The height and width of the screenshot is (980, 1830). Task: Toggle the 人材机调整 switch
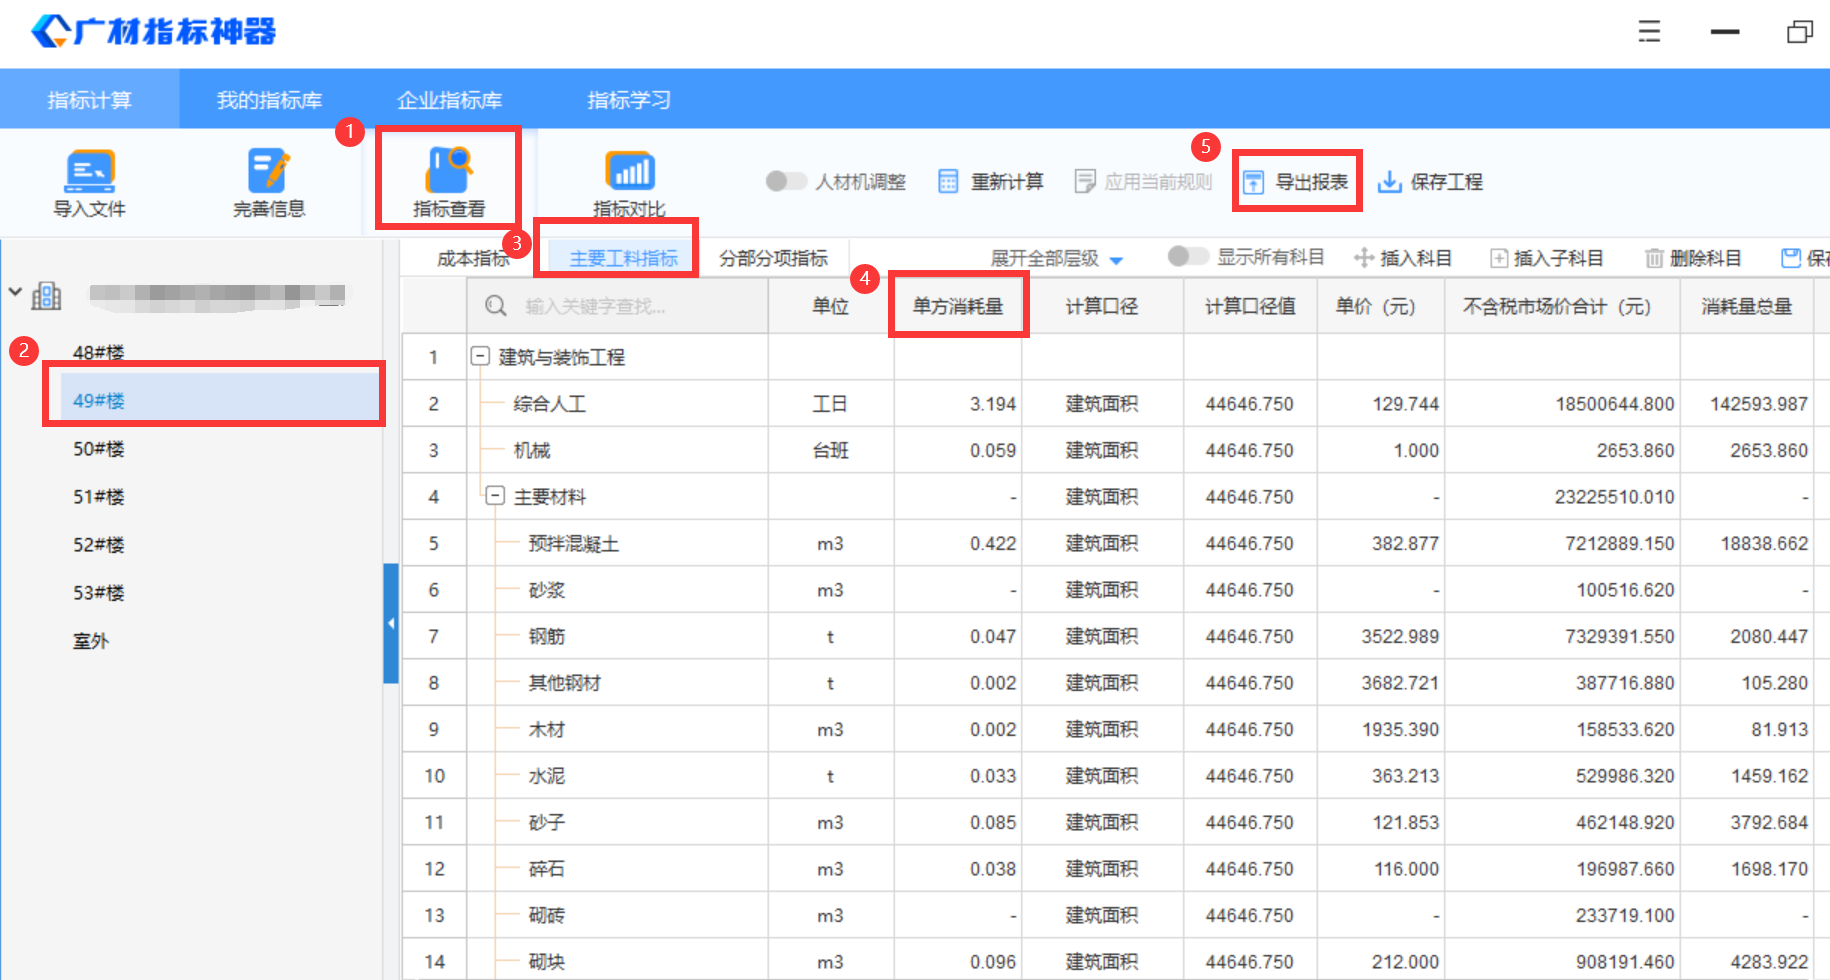786,181
